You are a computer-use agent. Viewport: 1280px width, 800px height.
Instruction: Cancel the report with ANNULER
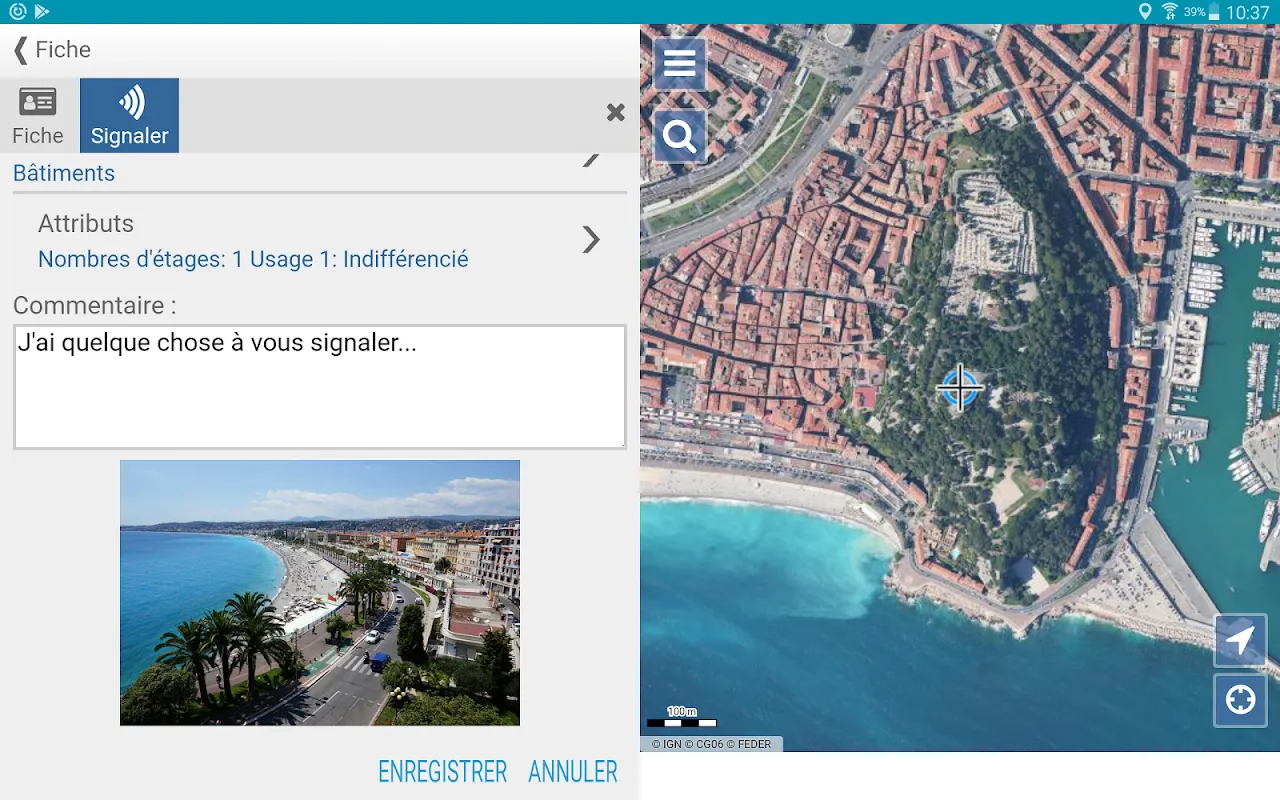tap(573, 772)
